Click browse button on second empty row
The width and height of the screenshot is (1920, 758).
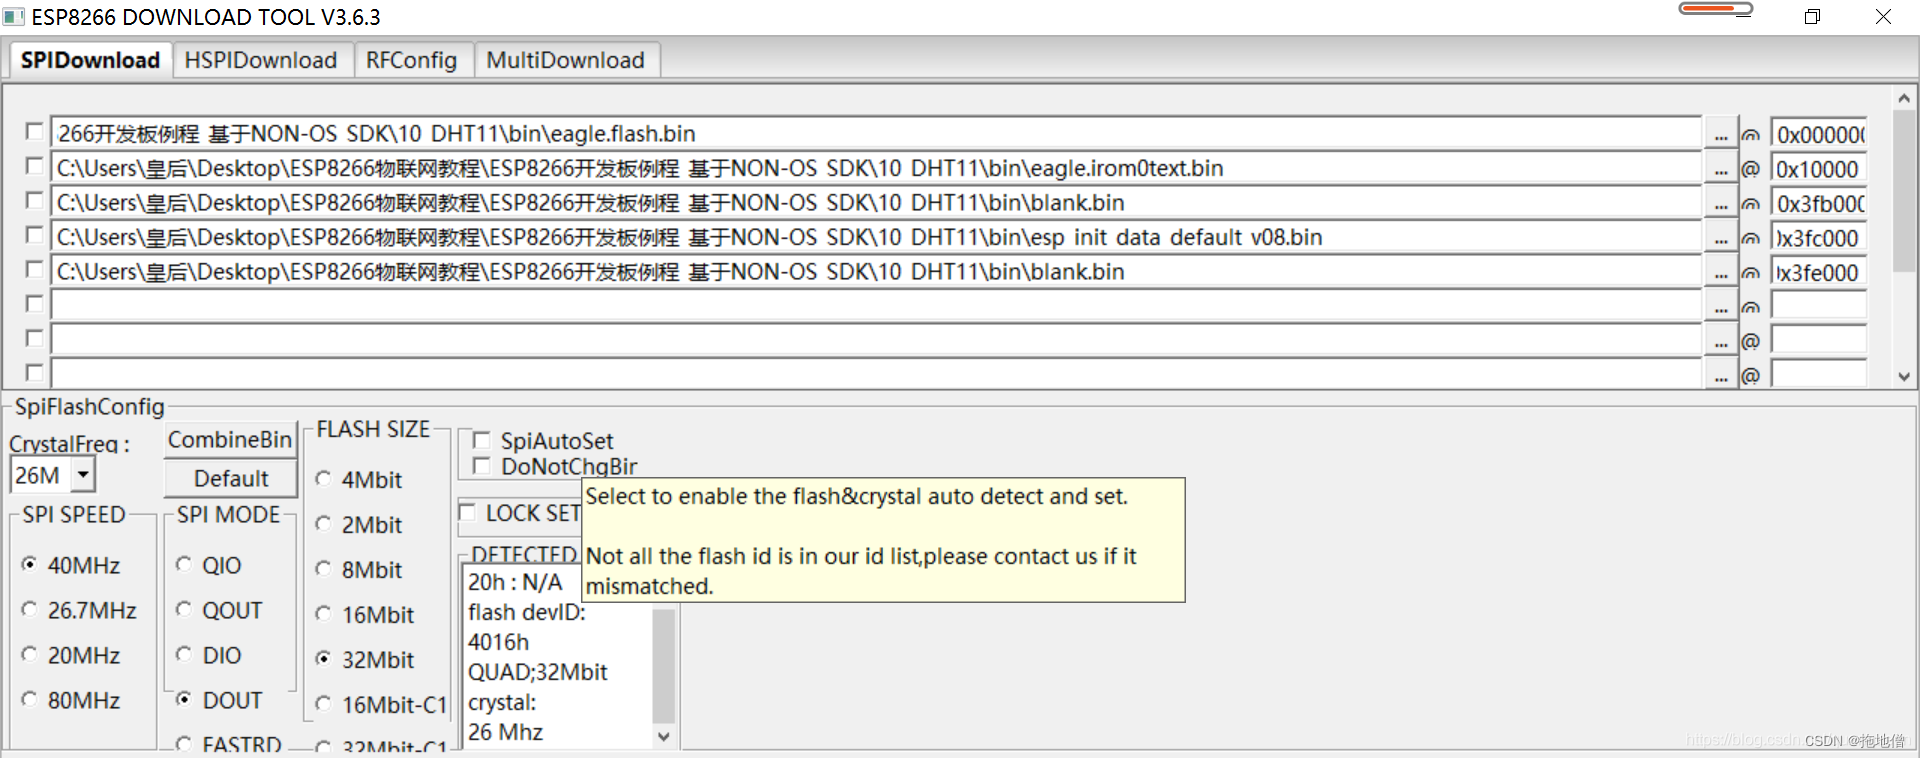tap(1720, 341)
